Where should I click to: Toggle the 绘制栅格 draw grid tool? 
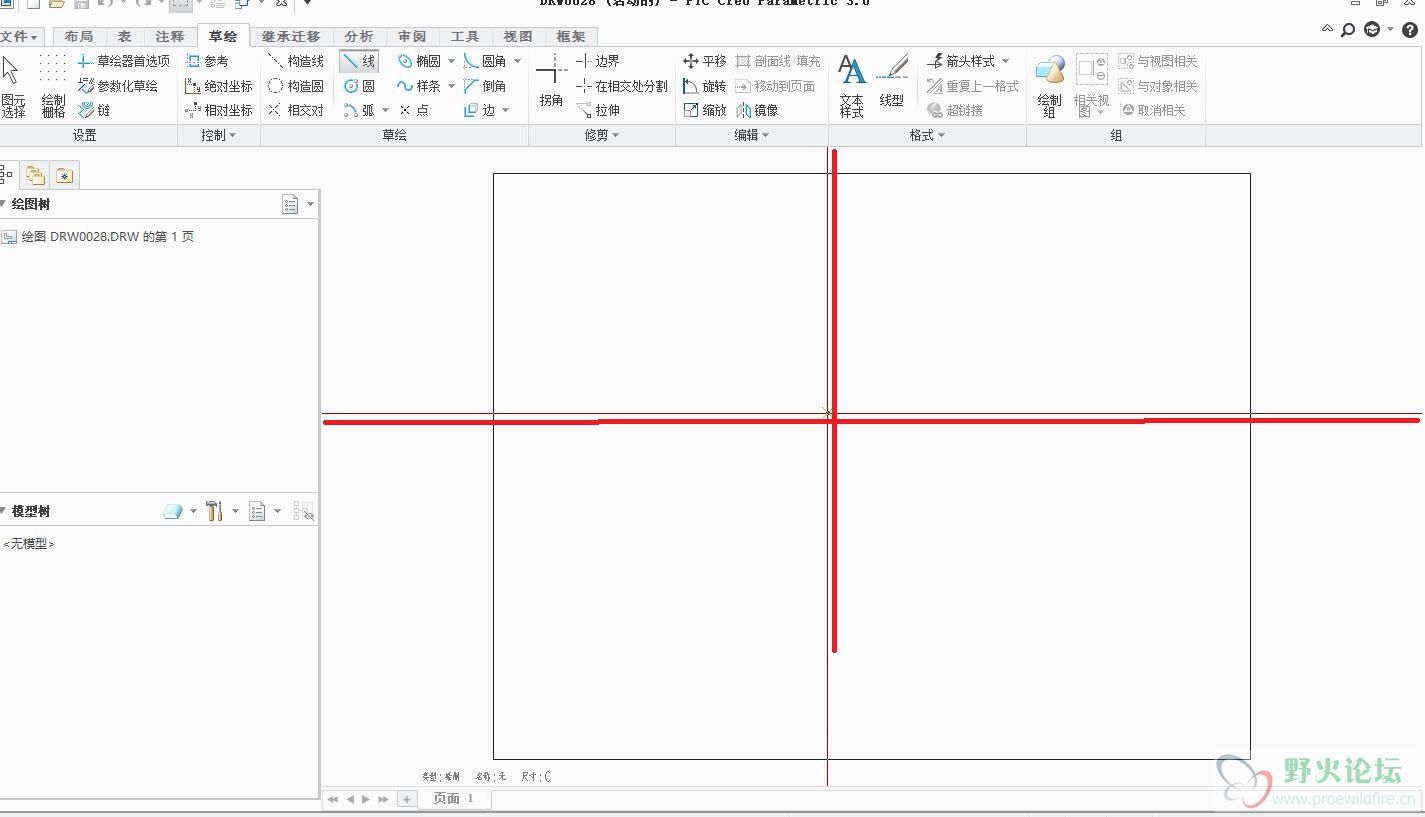click(x=53, y=86)
